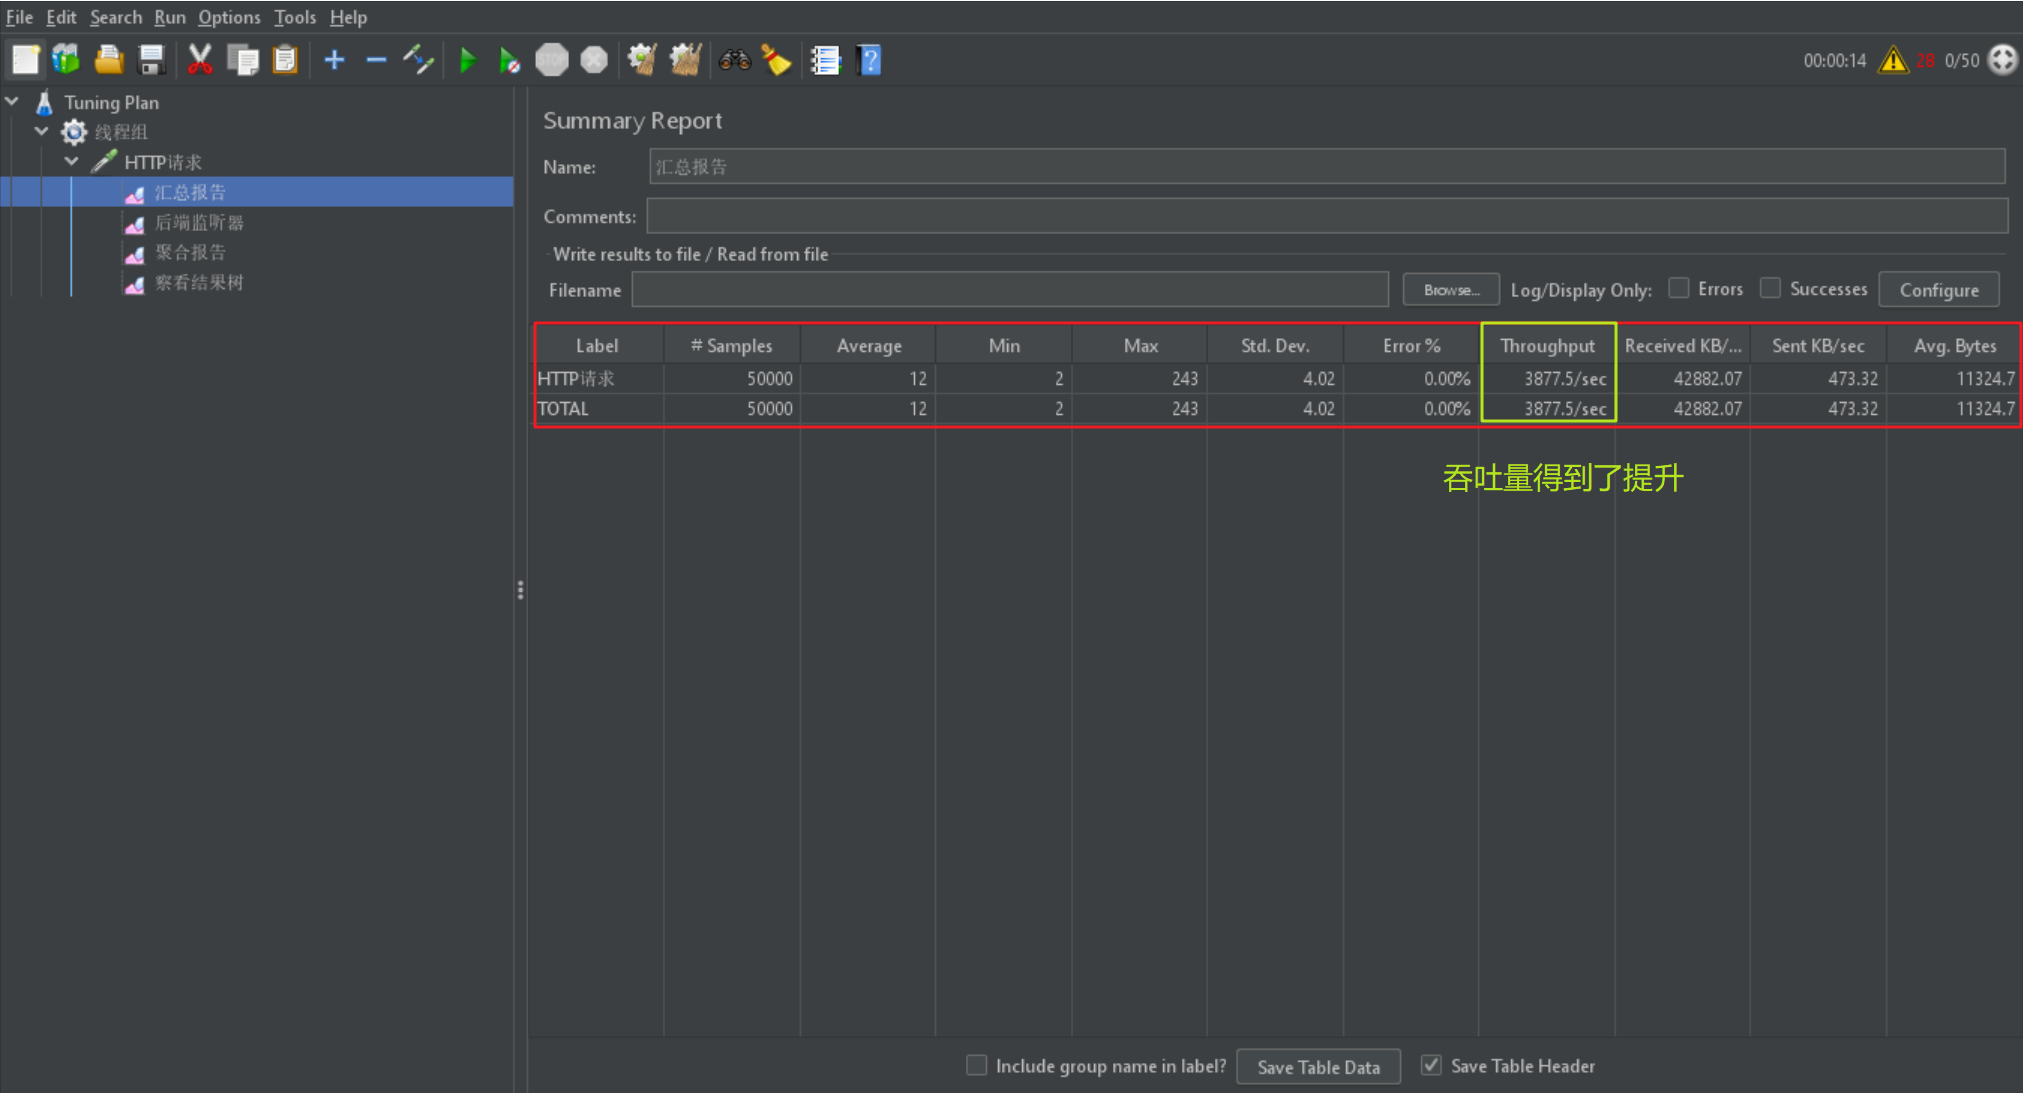Select the 聚合报告 listener in the tree

tap(190, 252)
